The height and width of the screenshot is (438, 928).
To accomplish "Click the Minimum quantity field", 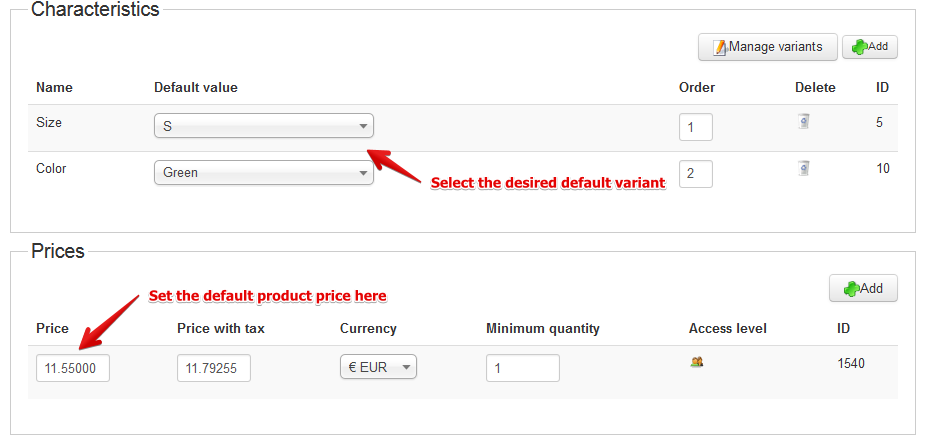I will [523, 368].
